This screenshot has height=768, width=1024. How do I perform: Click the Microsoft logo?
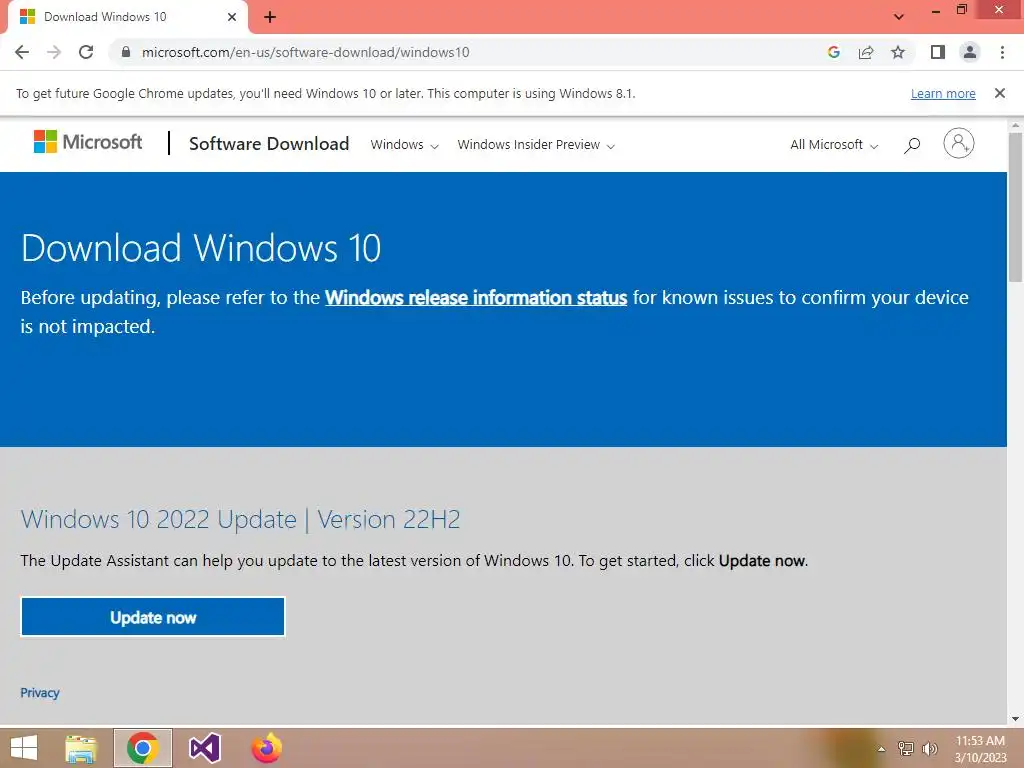click(88, 142)
